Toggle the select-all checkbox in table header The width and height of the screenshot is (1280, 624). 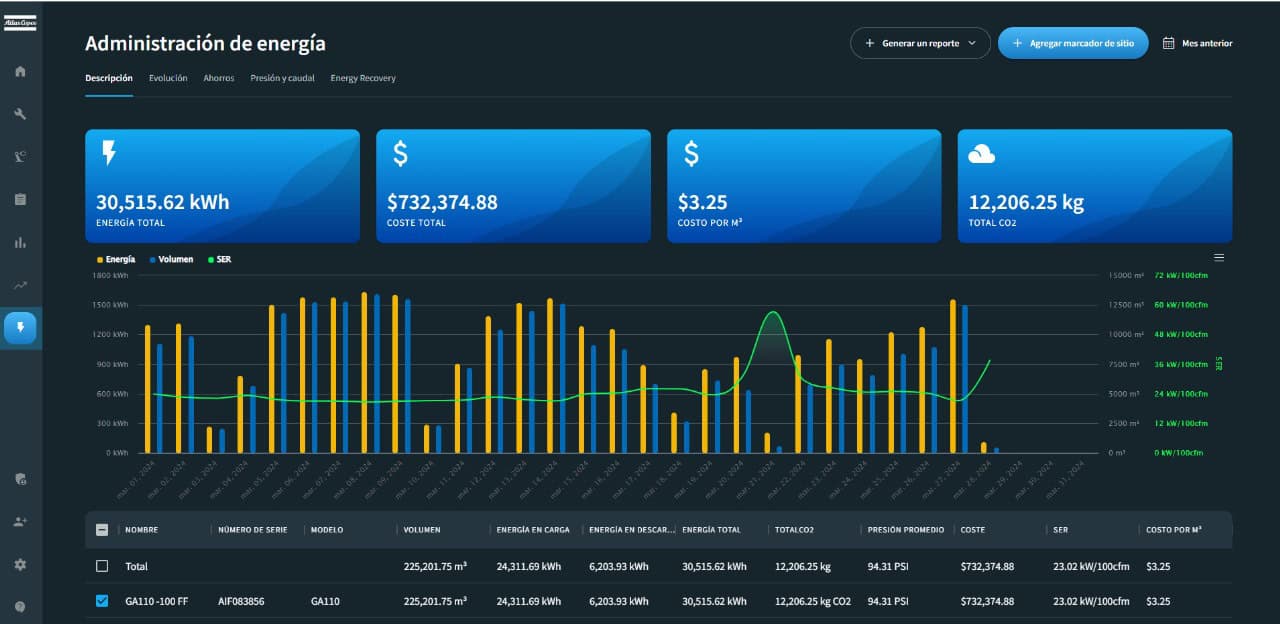102,530
